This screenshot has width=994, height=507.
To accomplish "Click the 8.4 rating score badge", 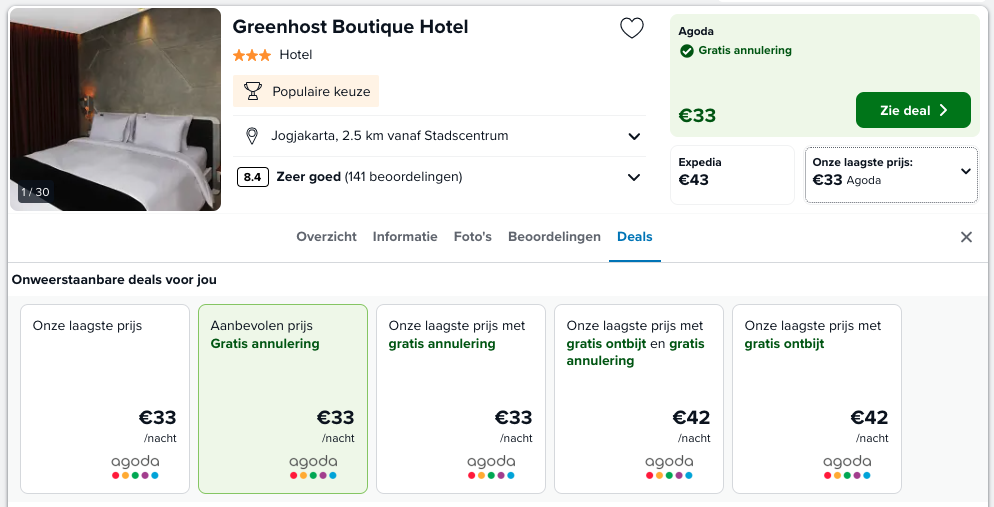I will tap(252, 177).
